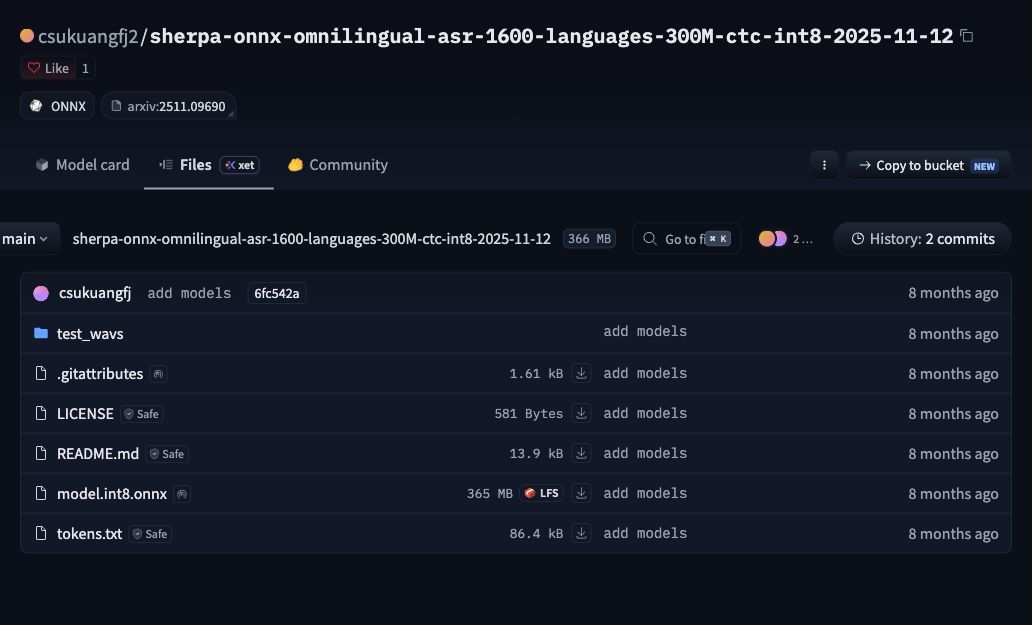
Task: Open the README.md file
Action: [x=97, y=454]
